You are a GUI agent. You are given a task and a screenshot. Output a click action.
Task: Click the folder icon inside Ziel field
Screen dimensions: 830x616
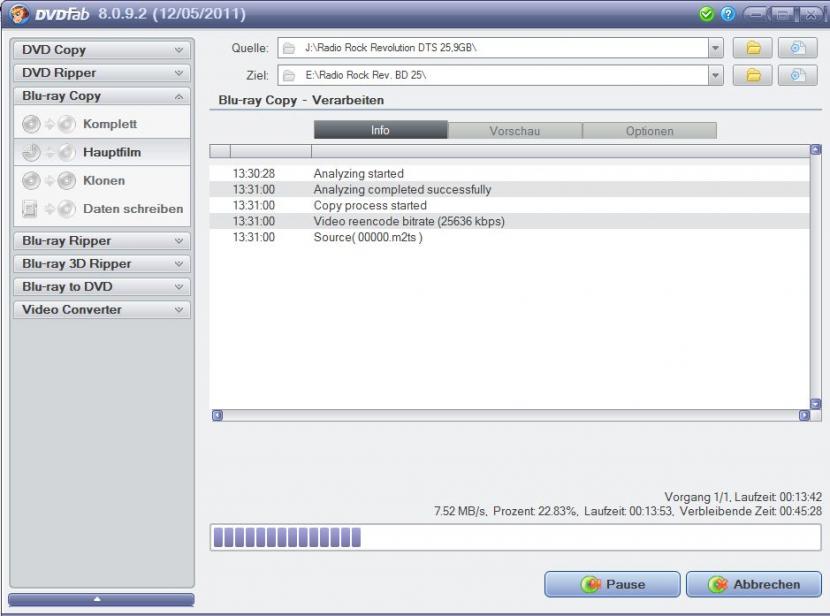click(x=288, y=76)
